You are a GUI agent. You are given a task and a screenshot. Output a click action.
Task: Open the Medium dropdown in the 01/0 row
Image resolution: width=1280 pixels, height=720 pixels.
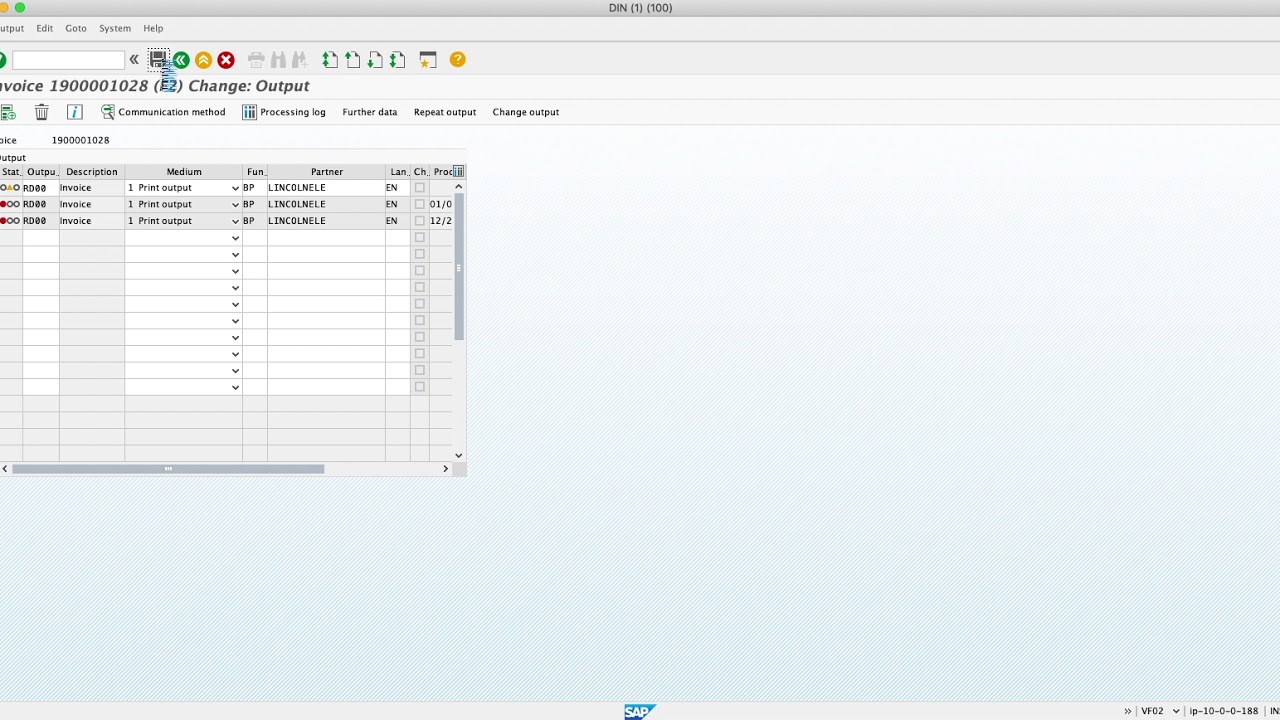[x=235, y=205]
